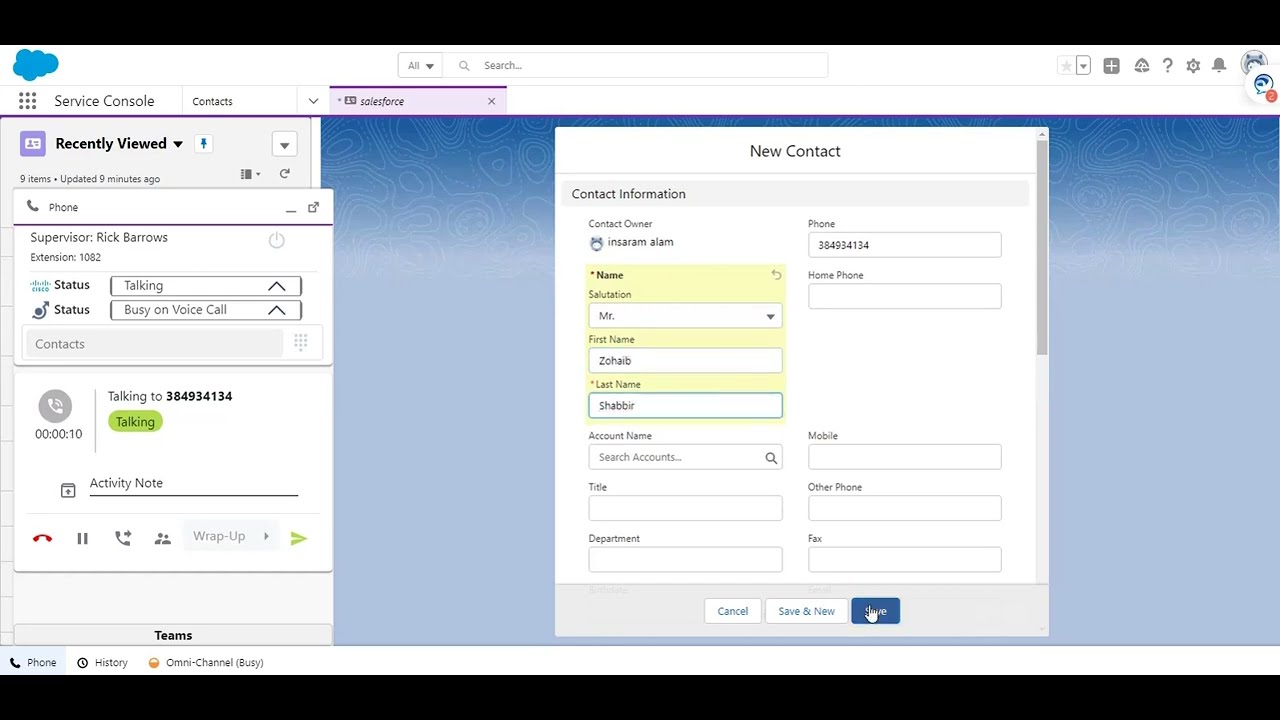Screen dimensions: 1280x720
Task: Click the Activity Note field
Action: tap(194, 484)
